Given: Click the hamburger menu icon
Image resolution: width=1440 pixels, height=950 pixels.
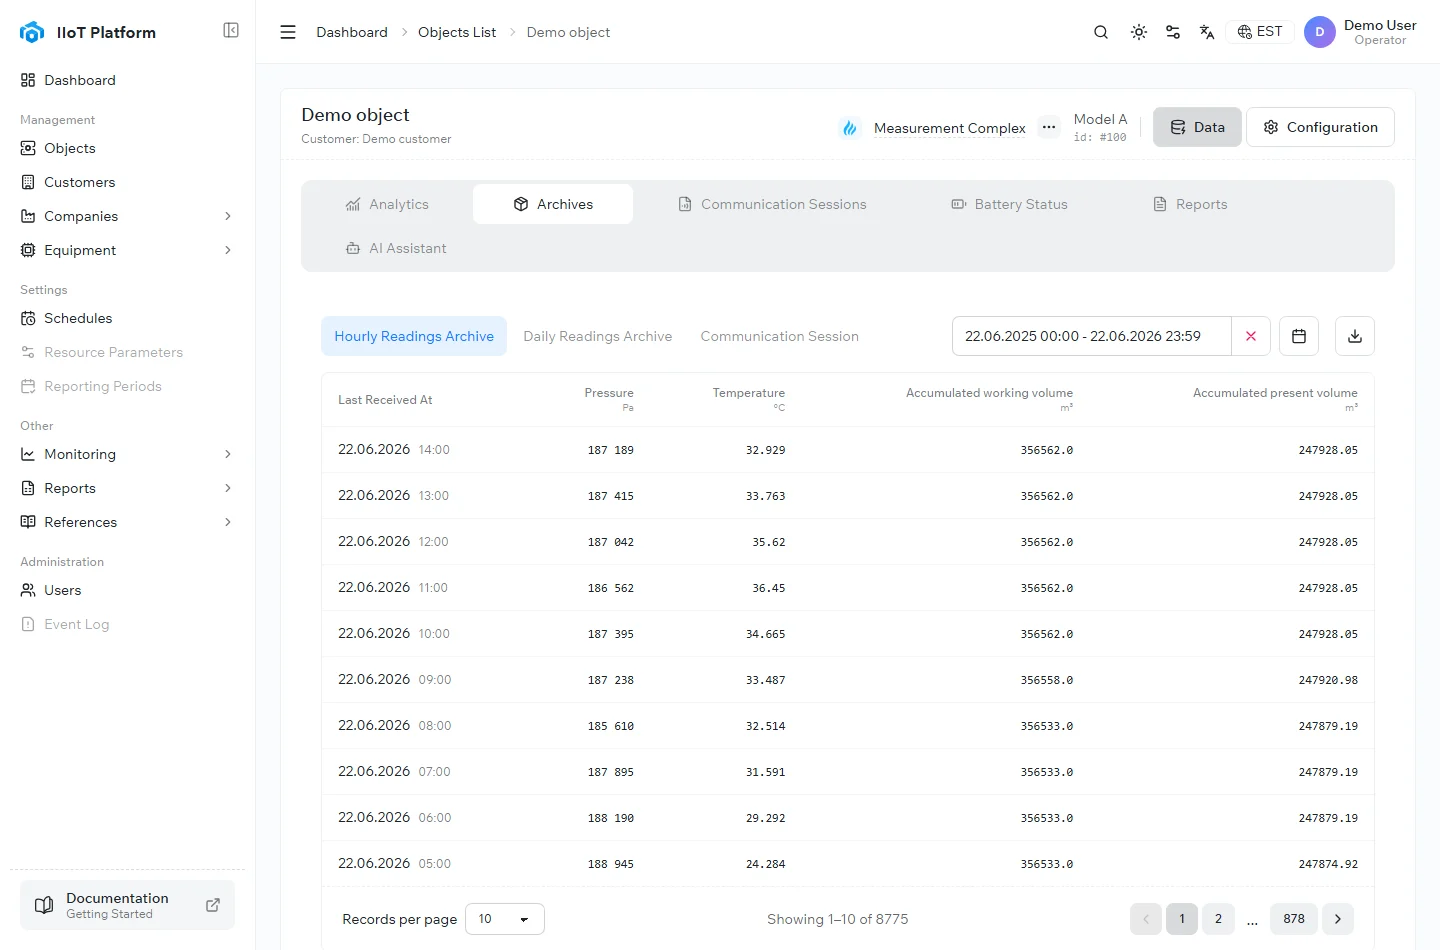Looking at the screenshot, I should tap(288, 32).
